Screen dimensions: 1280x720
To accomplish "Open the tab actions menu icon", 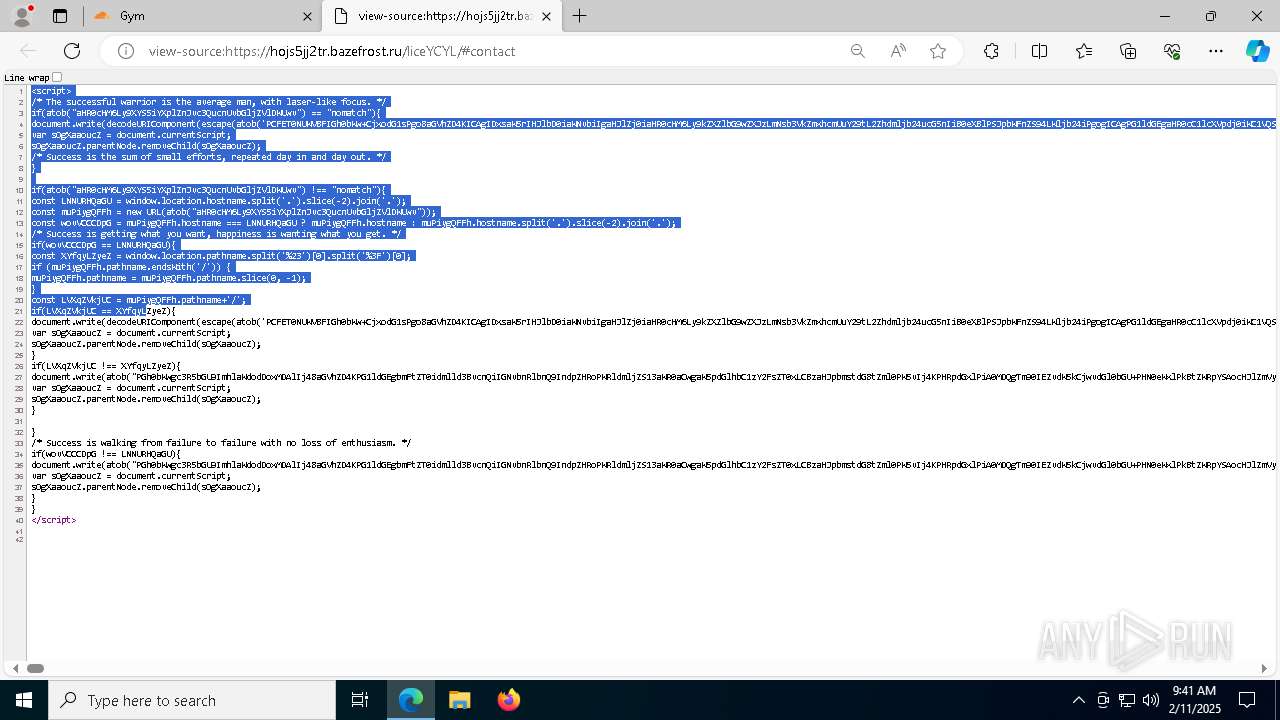I will (x=60, y=16).
